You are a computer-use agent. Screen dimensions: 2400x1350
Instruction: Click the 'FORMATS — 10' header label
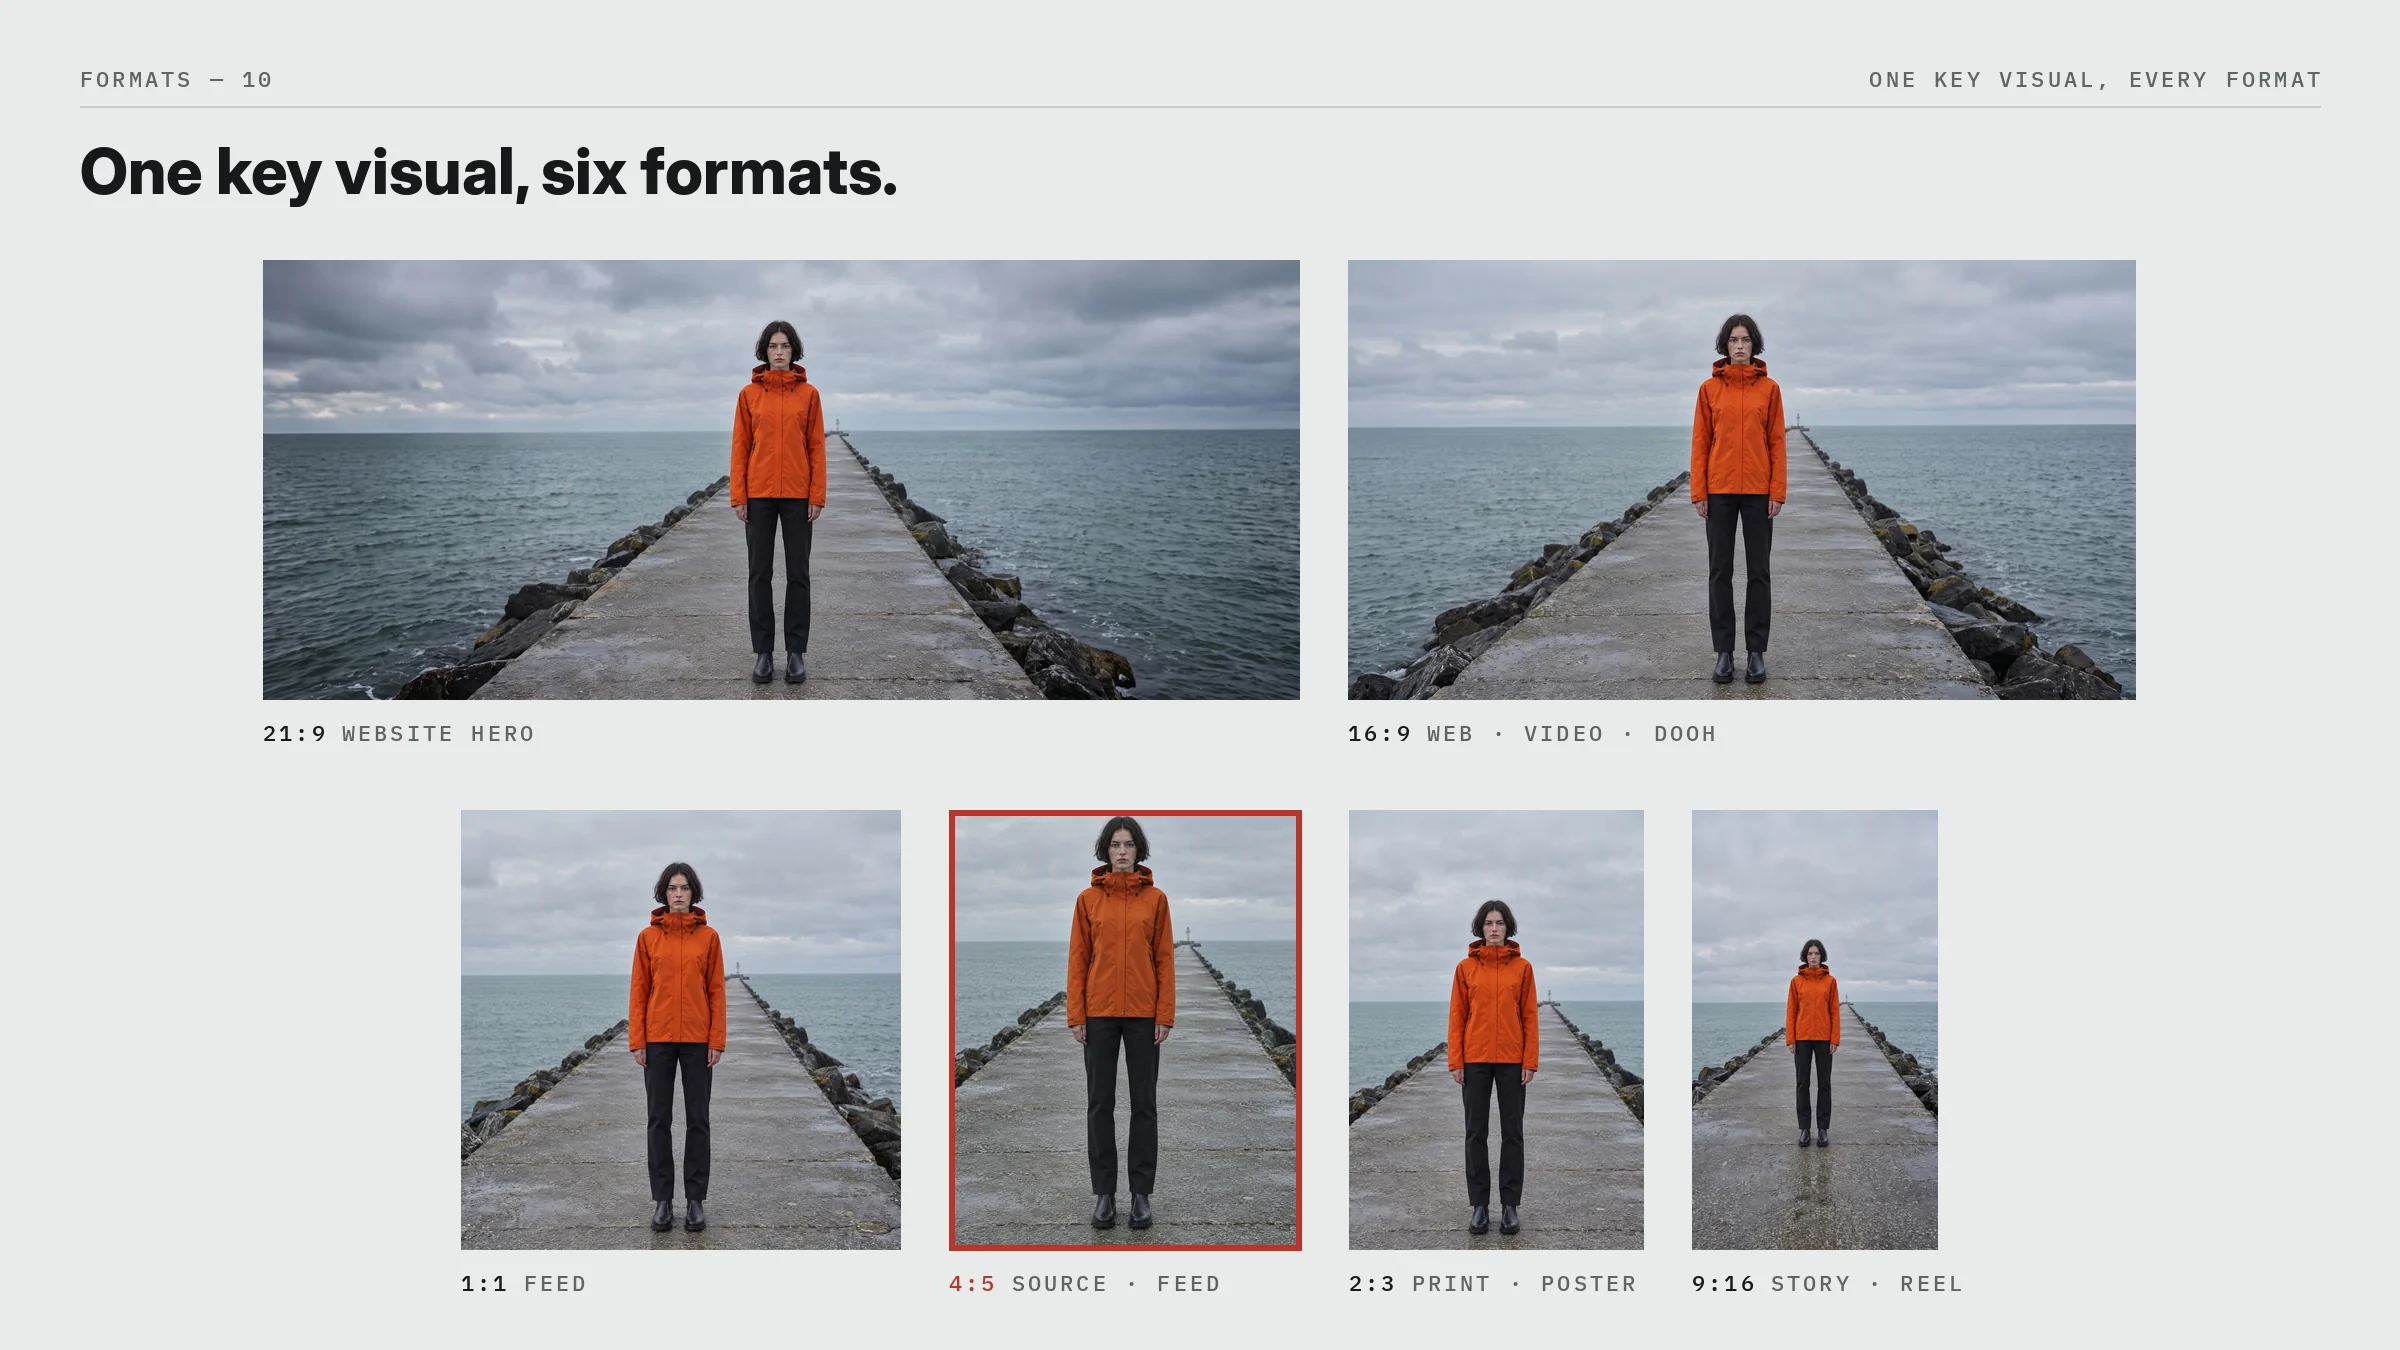pyautogui.click(x=176, y=80)
